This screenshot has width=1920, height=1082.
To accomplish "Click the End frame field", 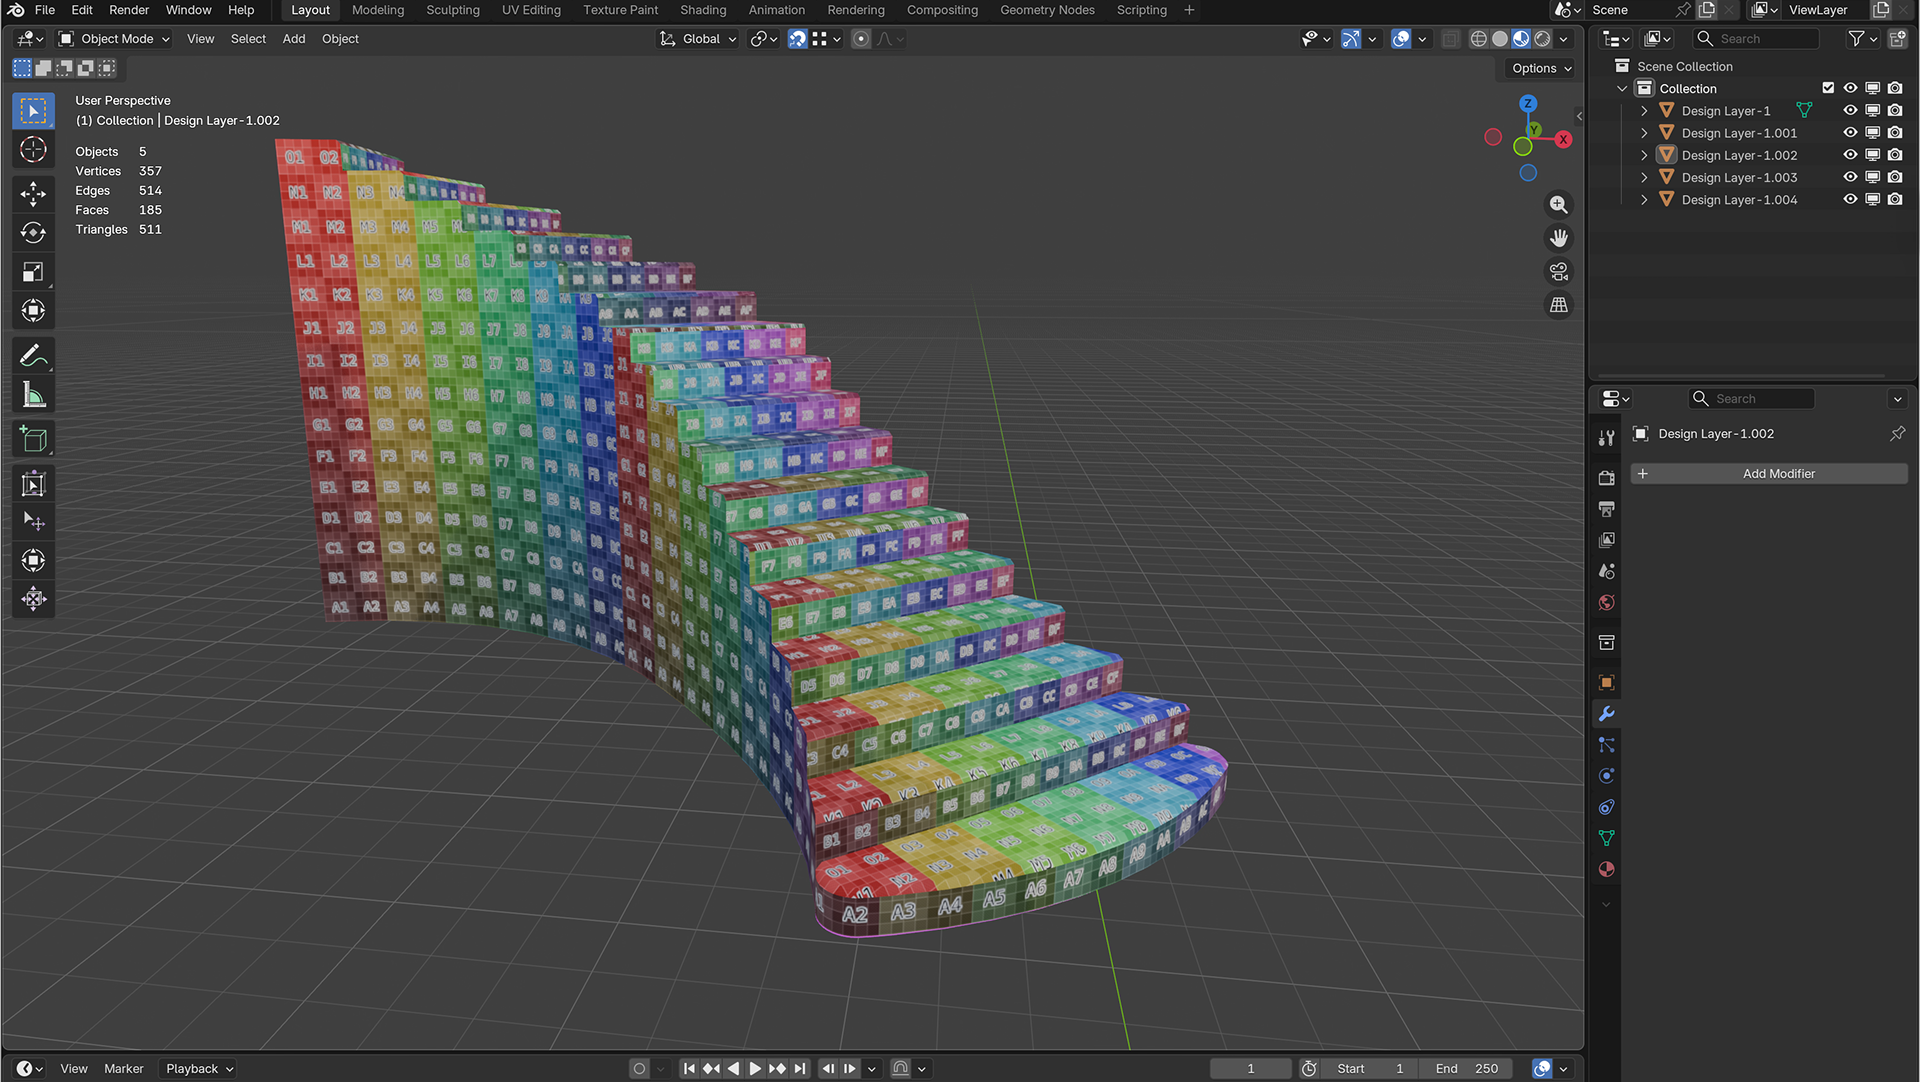I will coord(1468,1069).
